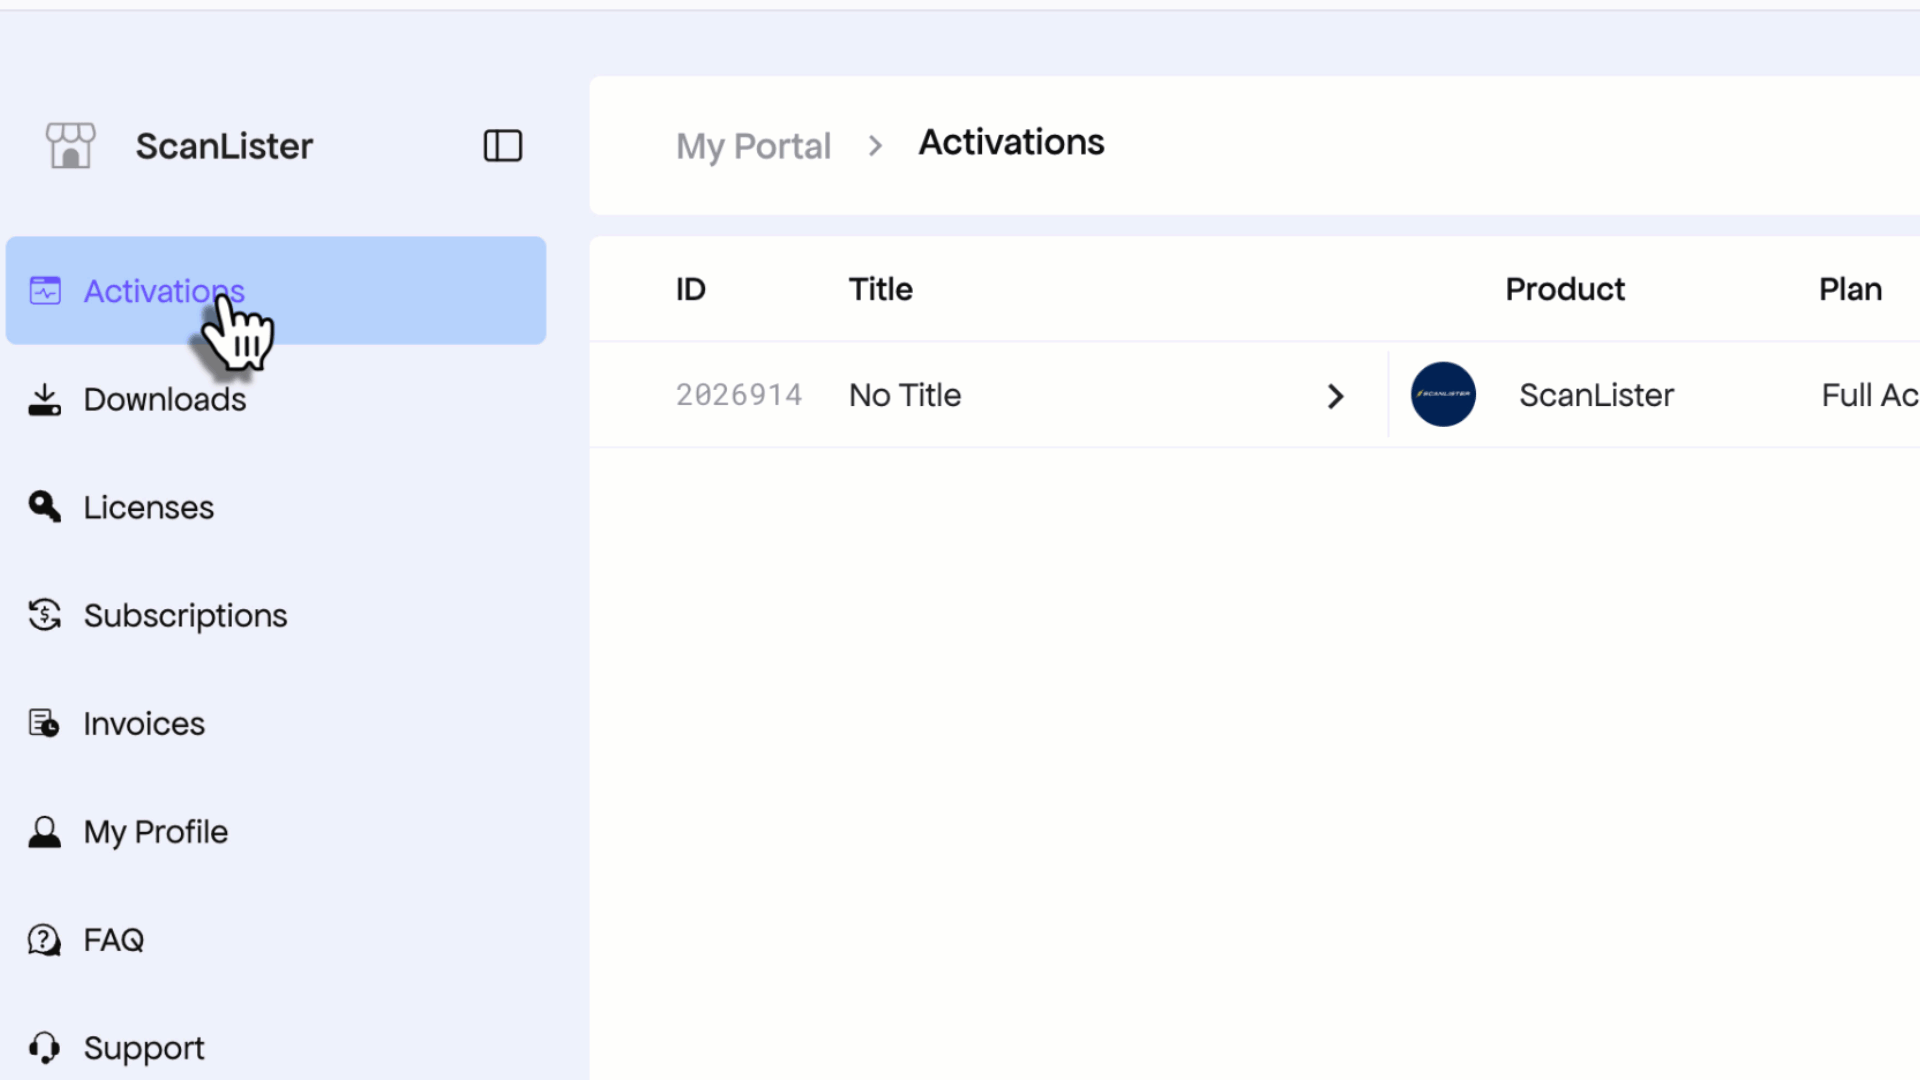Click the ScanLister product name in the row
The image size is (1920, 1080).
(1596, 395)
